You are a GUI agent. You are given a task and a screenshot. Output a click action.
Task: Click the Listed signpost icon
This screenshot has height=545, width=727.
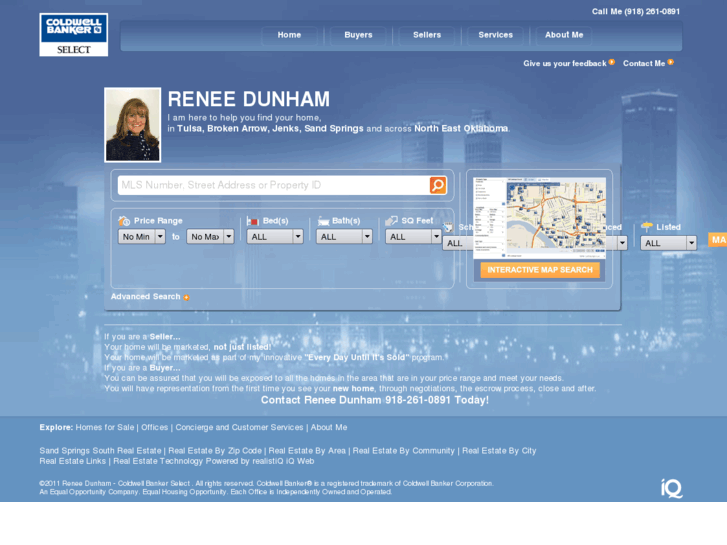tap(646, 227)
